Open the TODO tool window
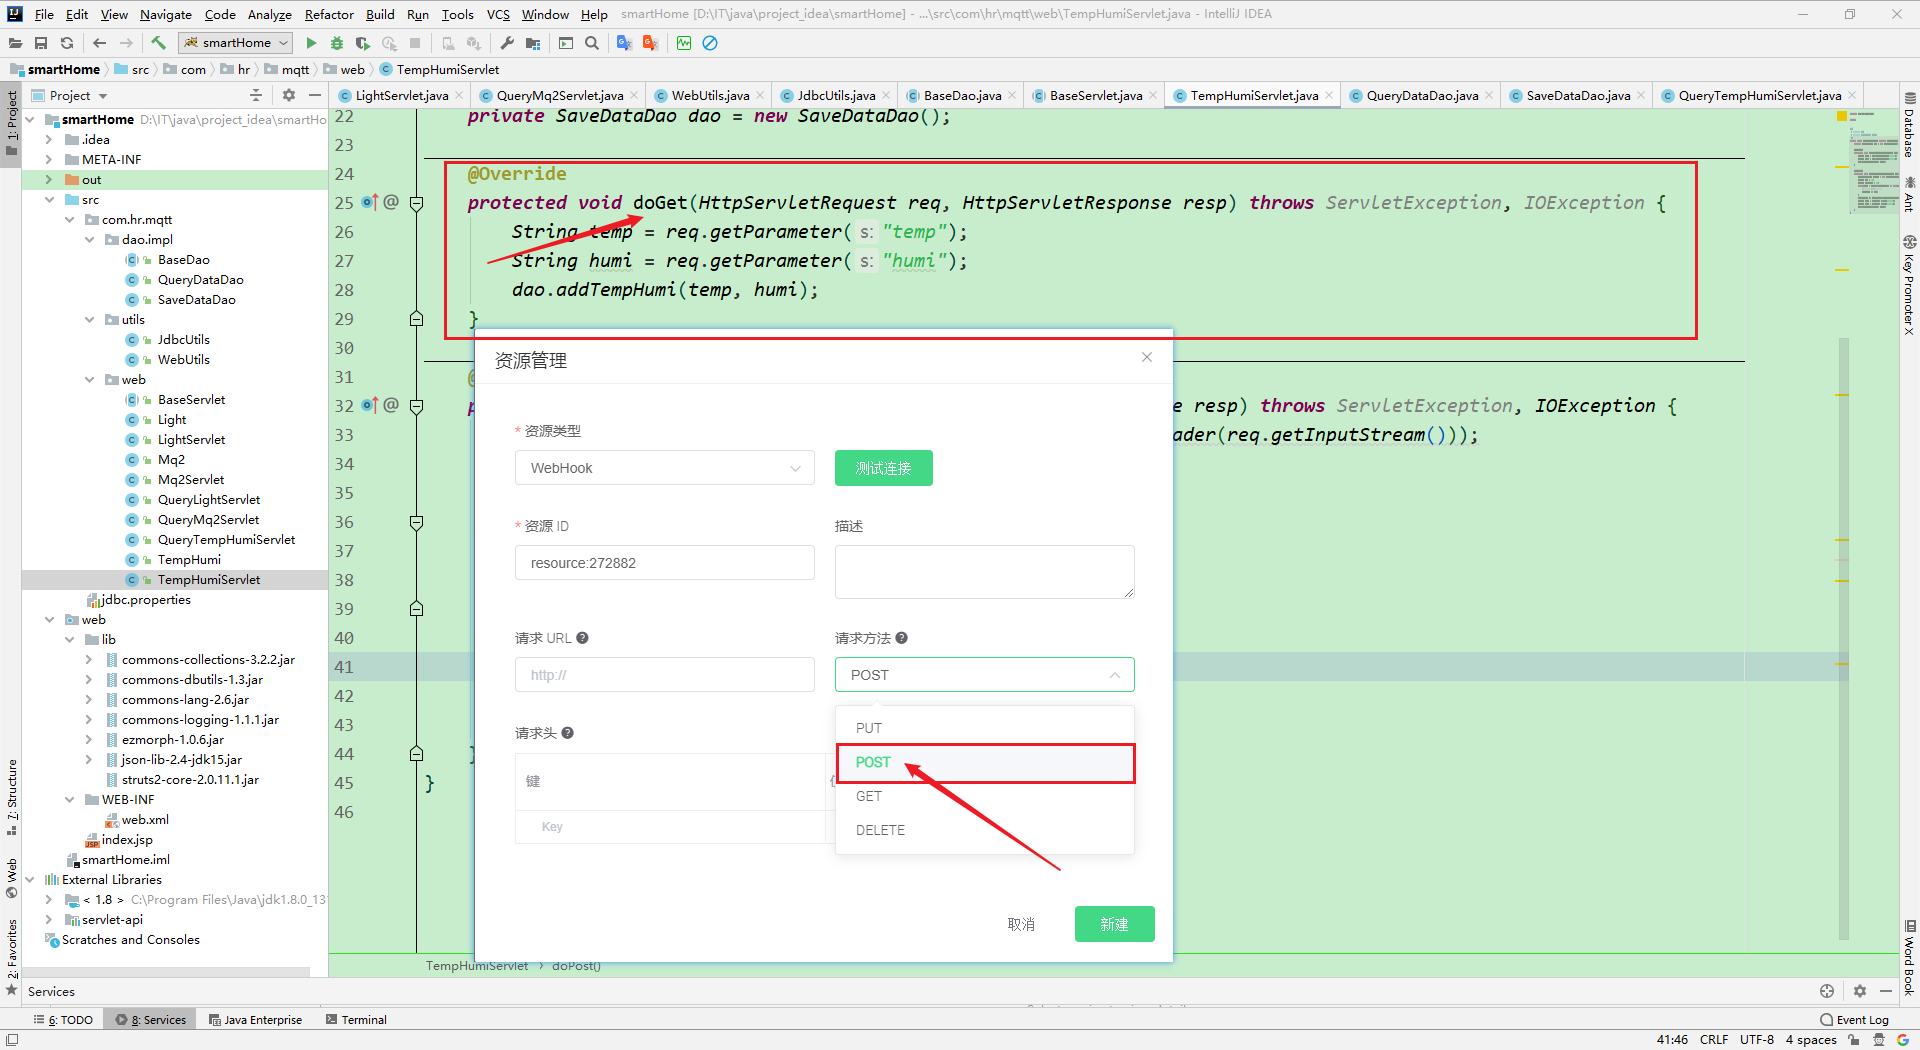 [64, 1019]
